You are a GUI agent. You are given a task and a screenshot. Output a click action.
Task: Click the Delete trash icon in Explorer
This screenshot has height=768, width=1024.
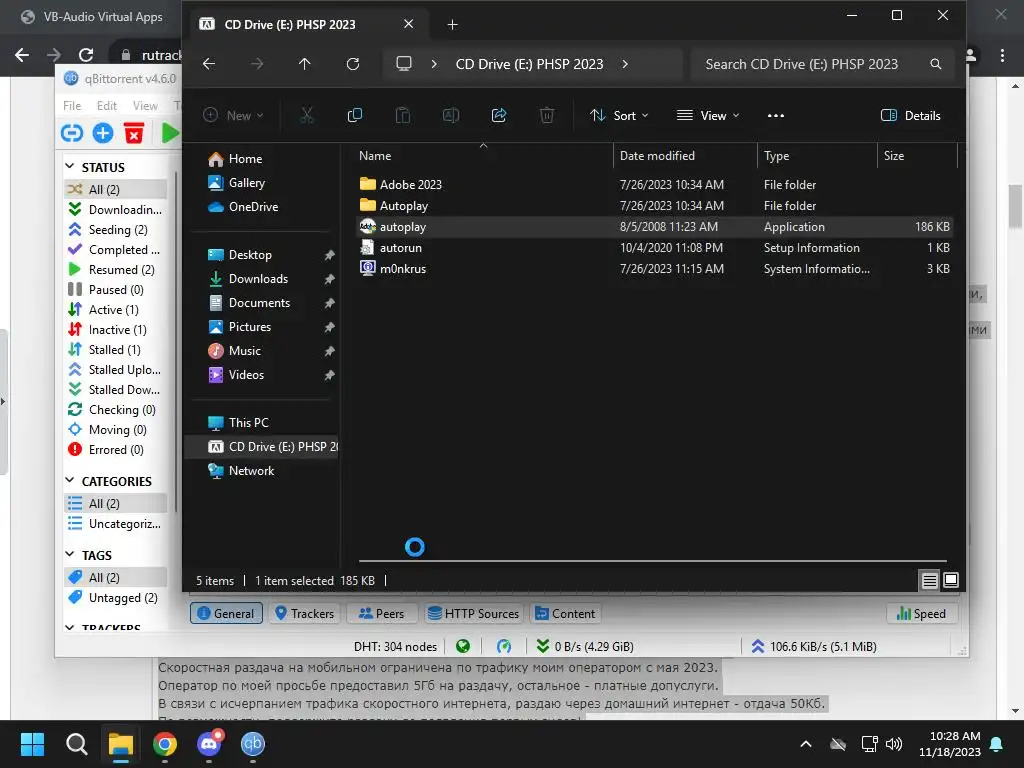547,116
